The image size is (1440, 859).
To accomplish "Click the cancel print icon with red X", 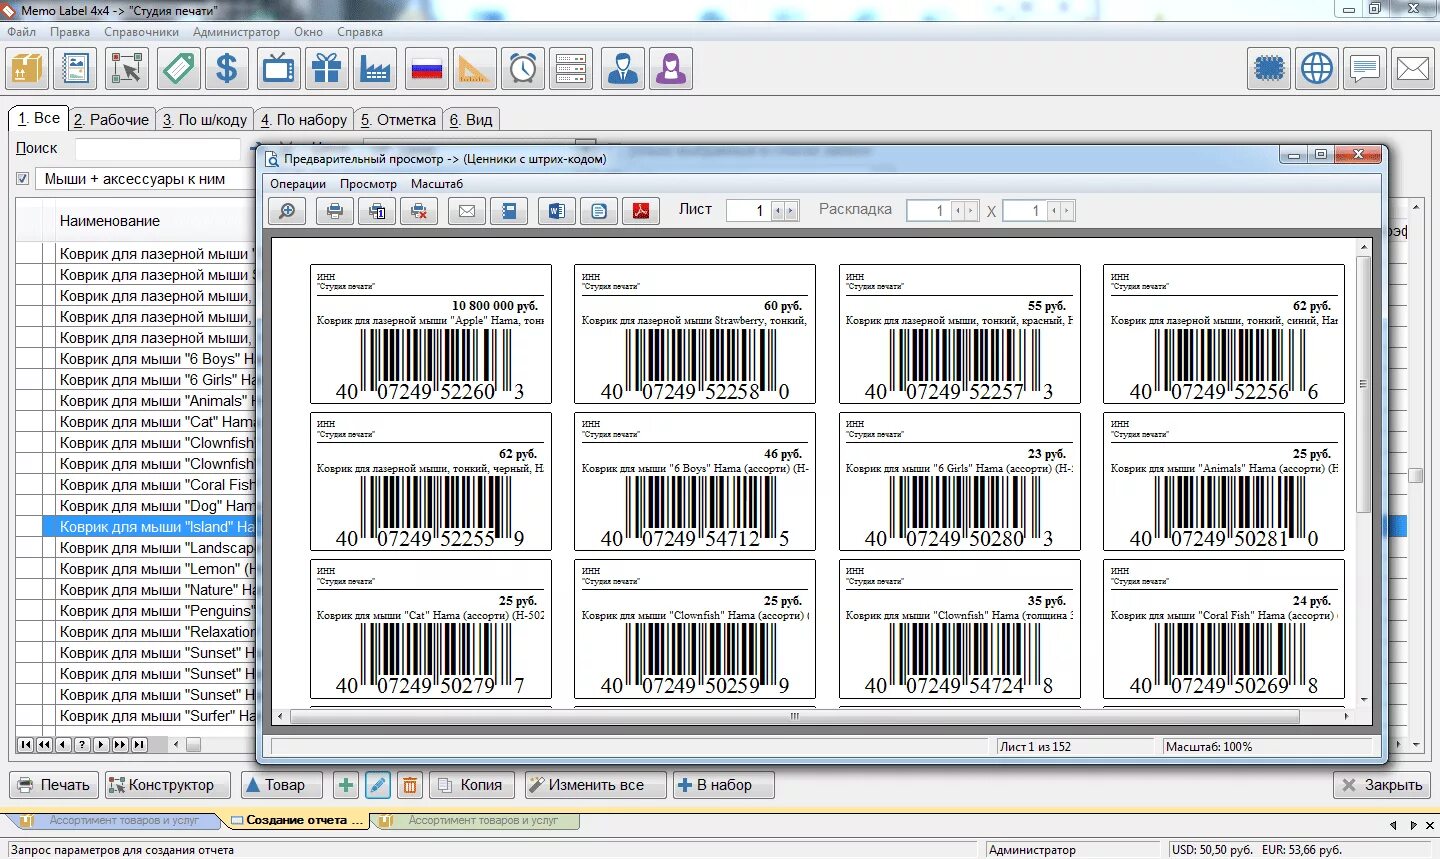I will [x=419, y=211].
